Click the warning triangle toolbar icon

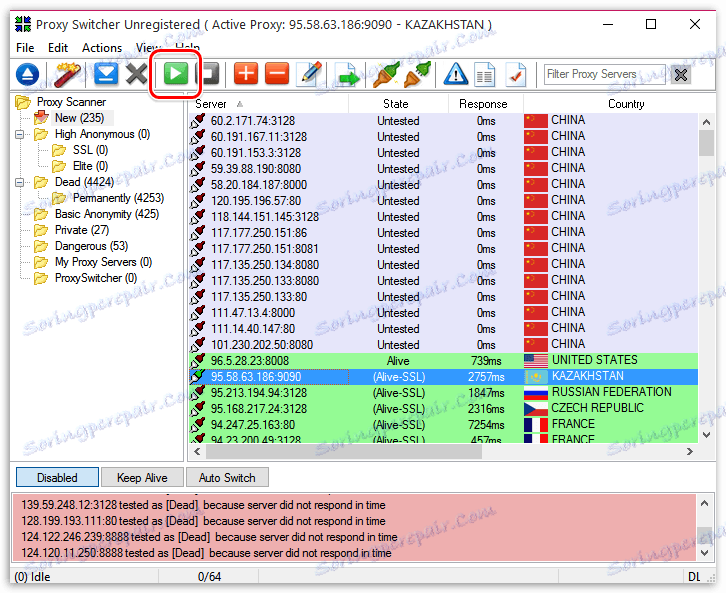pos(456,74)
